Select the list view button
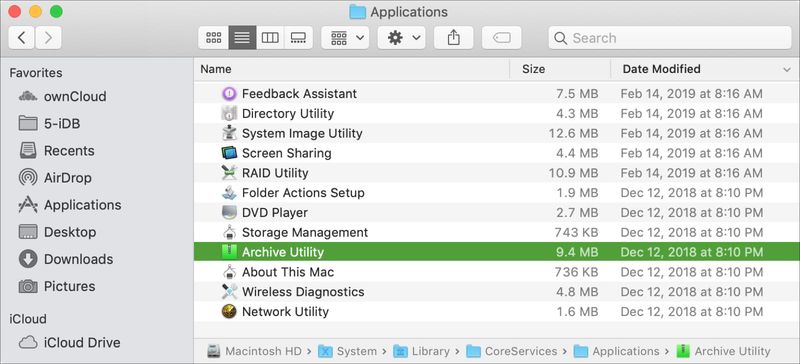This screenshot has height=364, width=800. (242, 38)
